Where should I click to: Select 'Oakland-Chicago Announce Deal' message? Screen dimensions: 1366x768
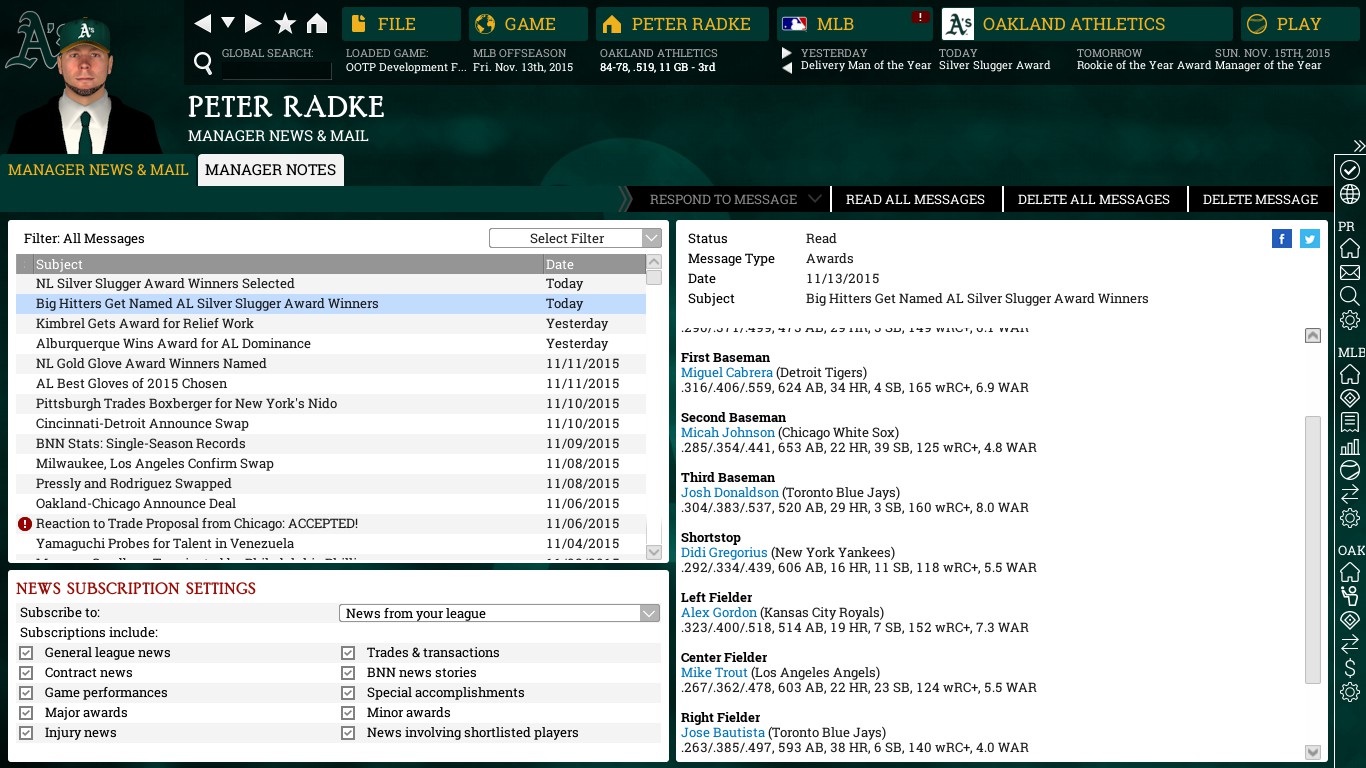tap(330, 504)
